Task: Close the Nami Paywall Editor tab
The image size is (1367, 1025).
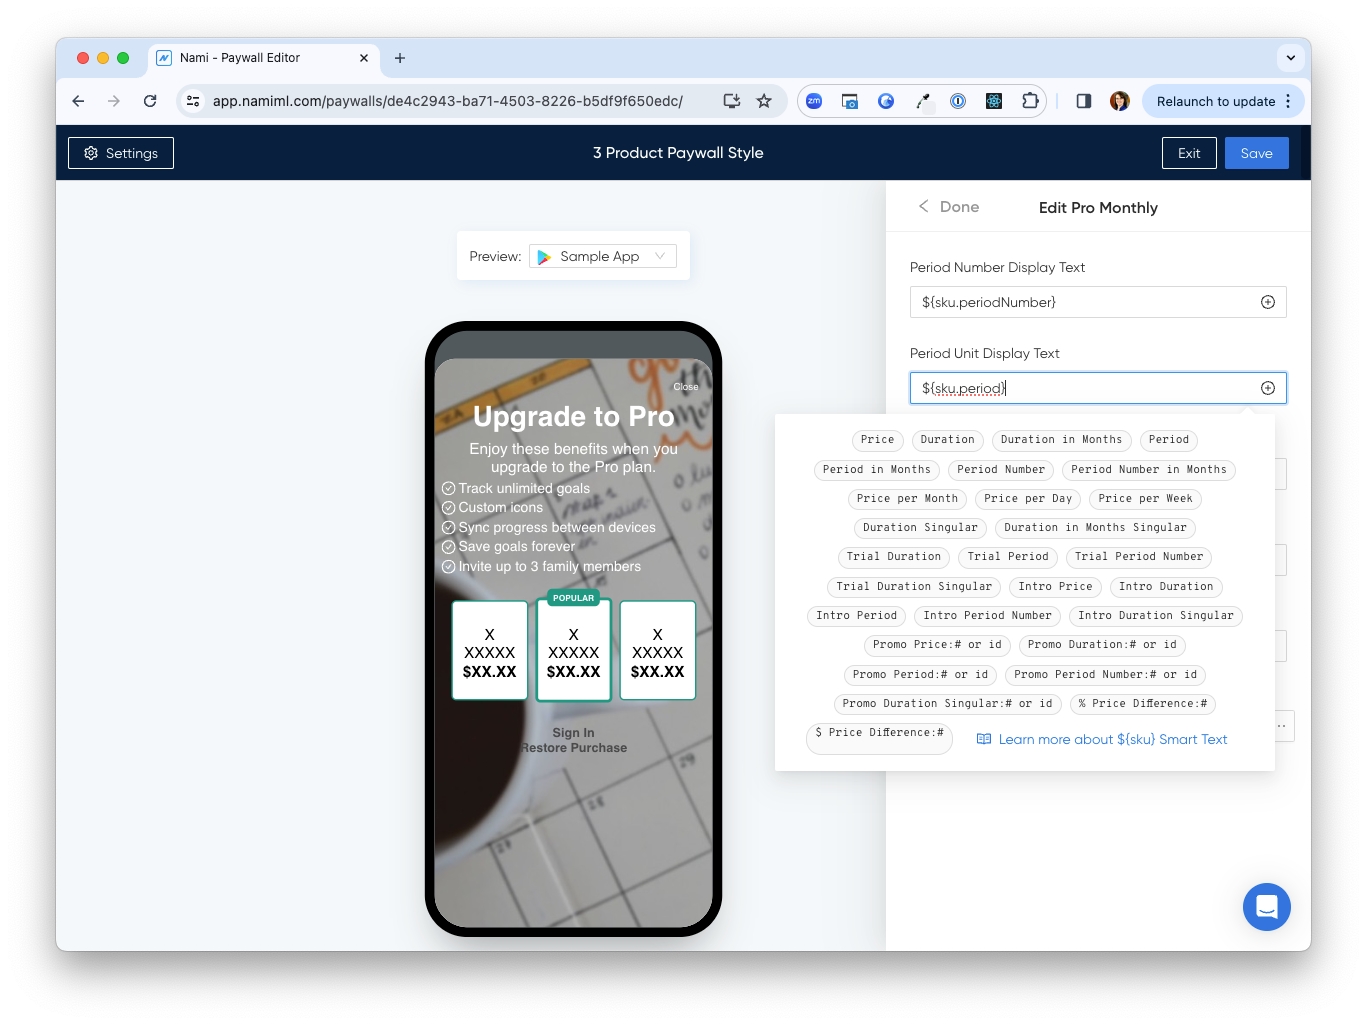Action: [364, 58]
